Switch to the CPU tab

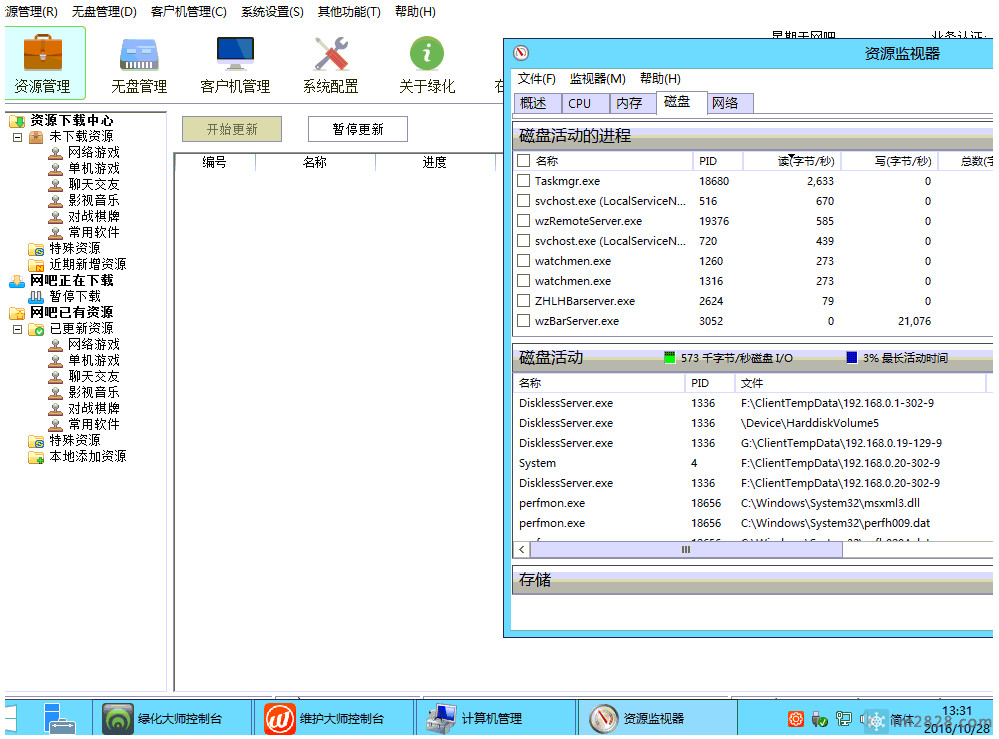click(579, 103)
